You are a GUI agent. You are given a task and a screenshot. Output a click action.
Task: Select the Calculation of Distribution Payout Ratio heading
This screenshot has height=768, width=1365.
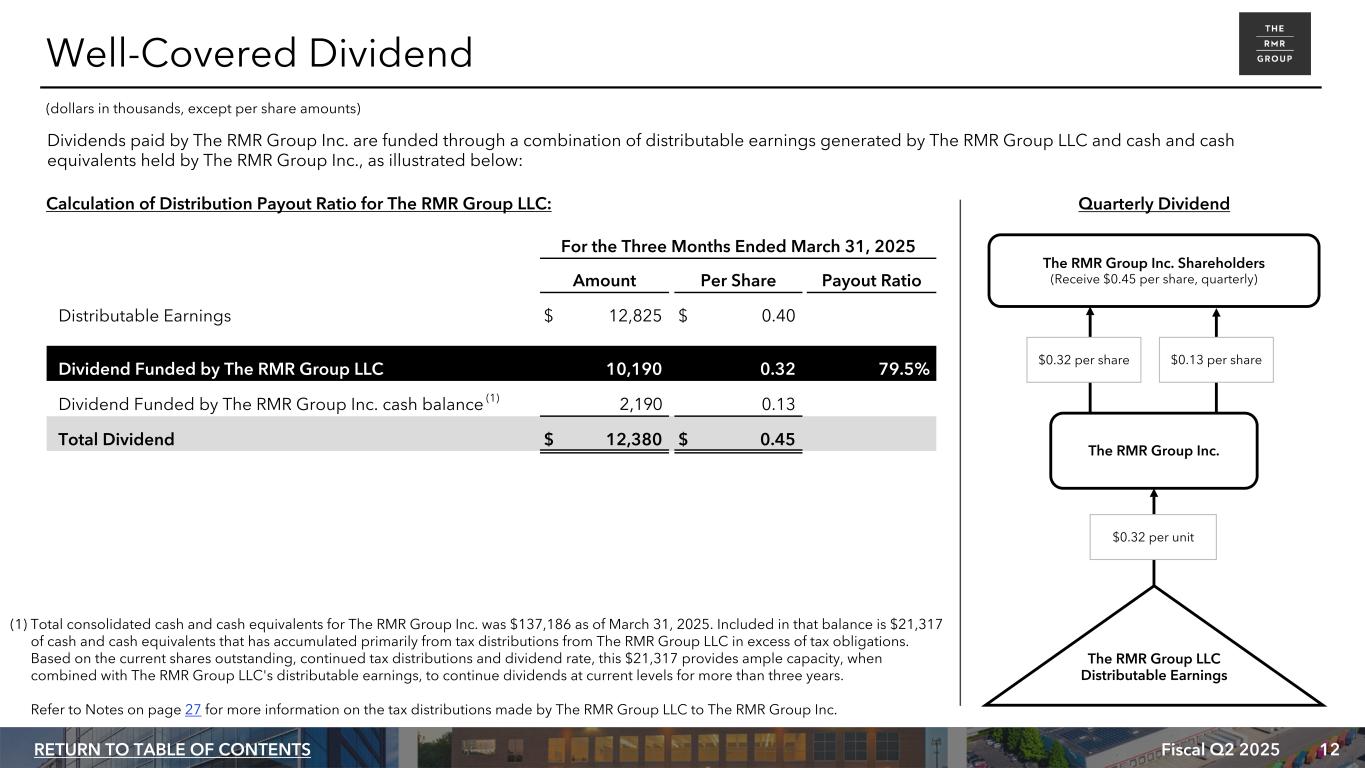299,204
